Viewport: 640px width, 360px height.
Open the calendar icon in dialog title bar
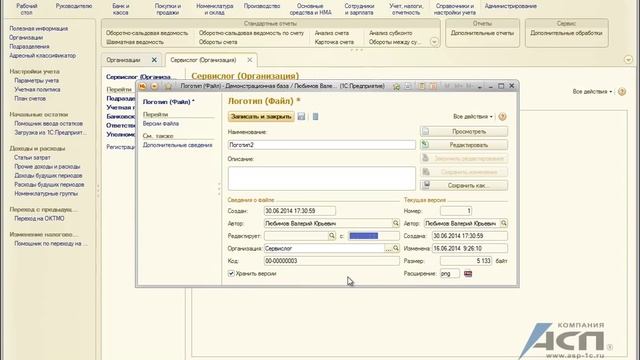(433, 86)
